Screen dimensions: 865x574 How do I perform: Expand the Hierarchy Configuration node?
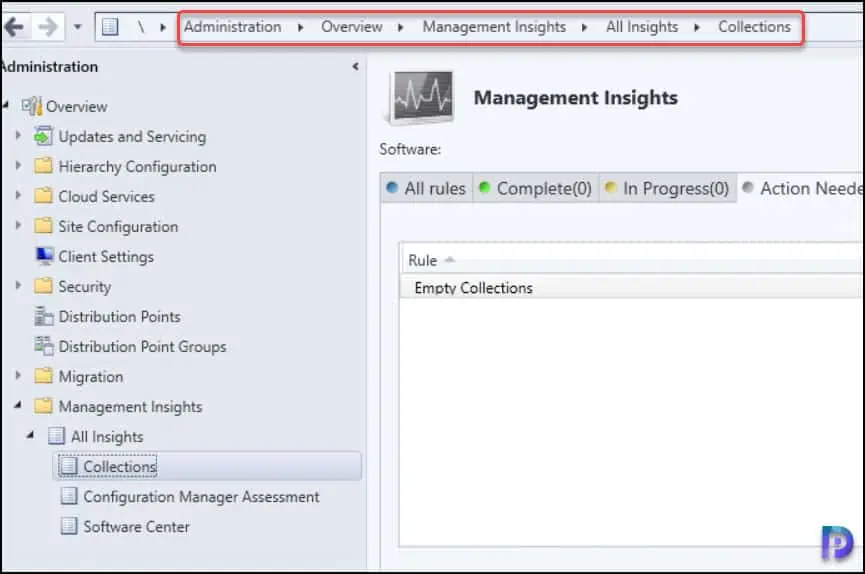(18, 165)
